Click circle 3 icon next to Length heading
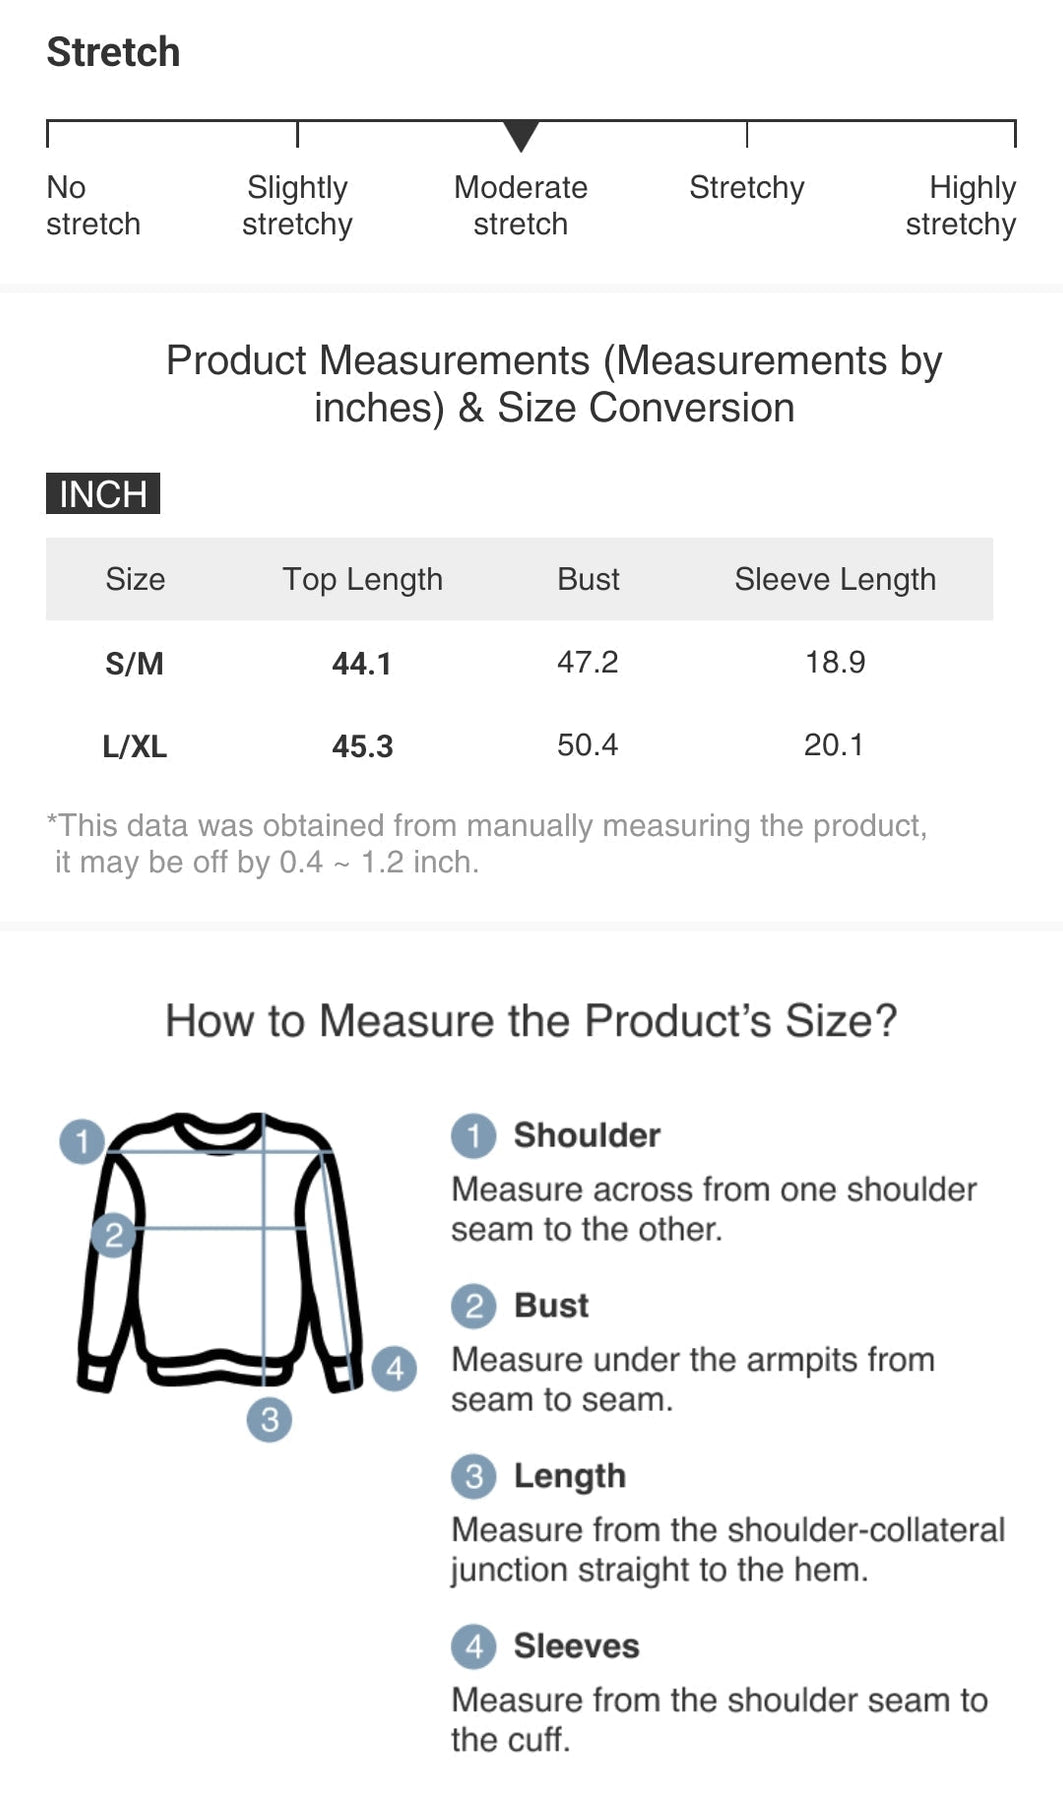Image resolution: width=1063 pixels, height=1800 pixels. click(x=474, y=1476)
